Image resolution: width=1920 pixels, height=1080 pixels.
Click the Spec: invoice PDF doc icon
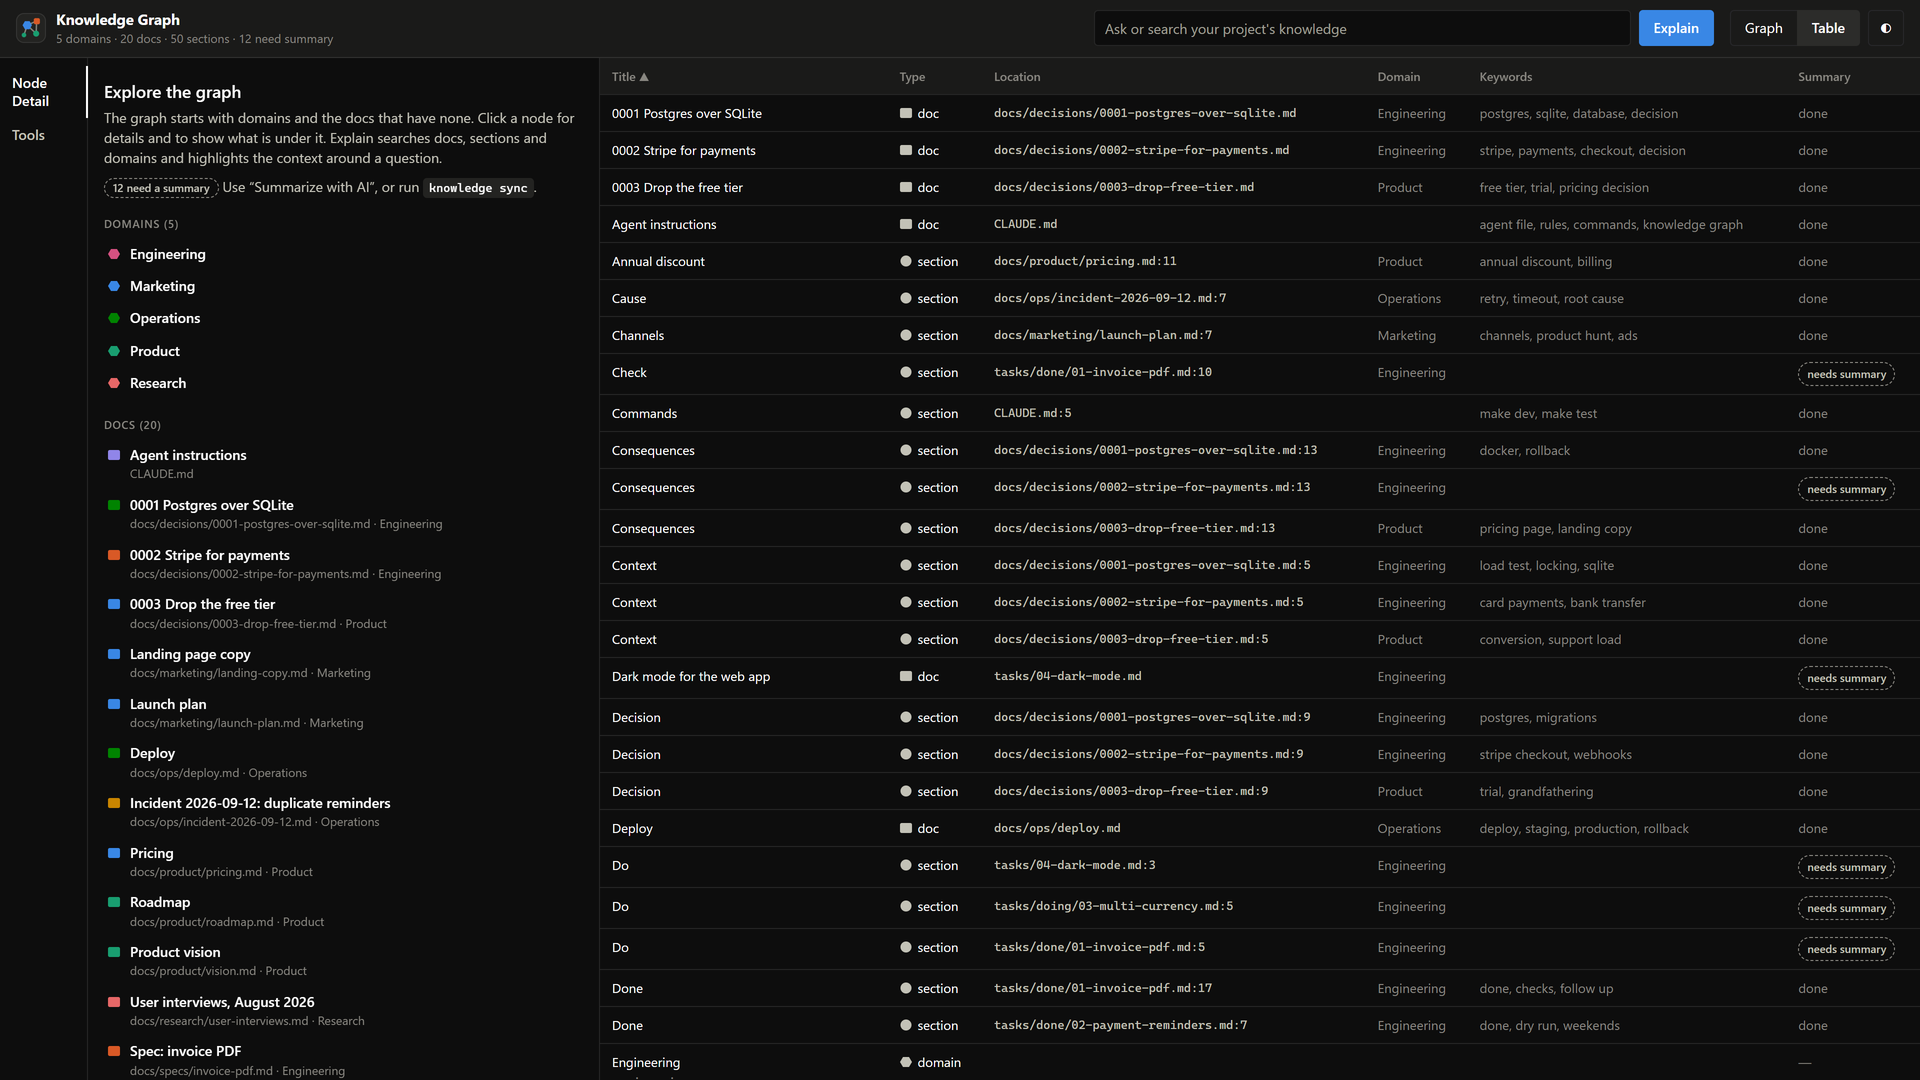tap(114, 1051)
